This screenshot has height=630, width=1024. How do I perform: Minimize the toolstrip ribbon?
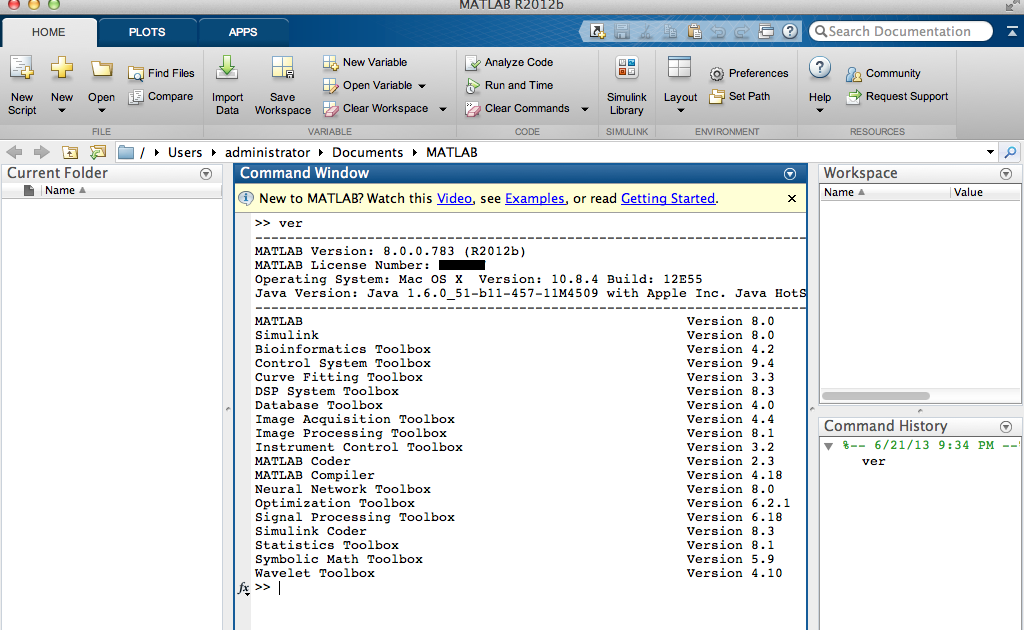tap(1012, 31)
